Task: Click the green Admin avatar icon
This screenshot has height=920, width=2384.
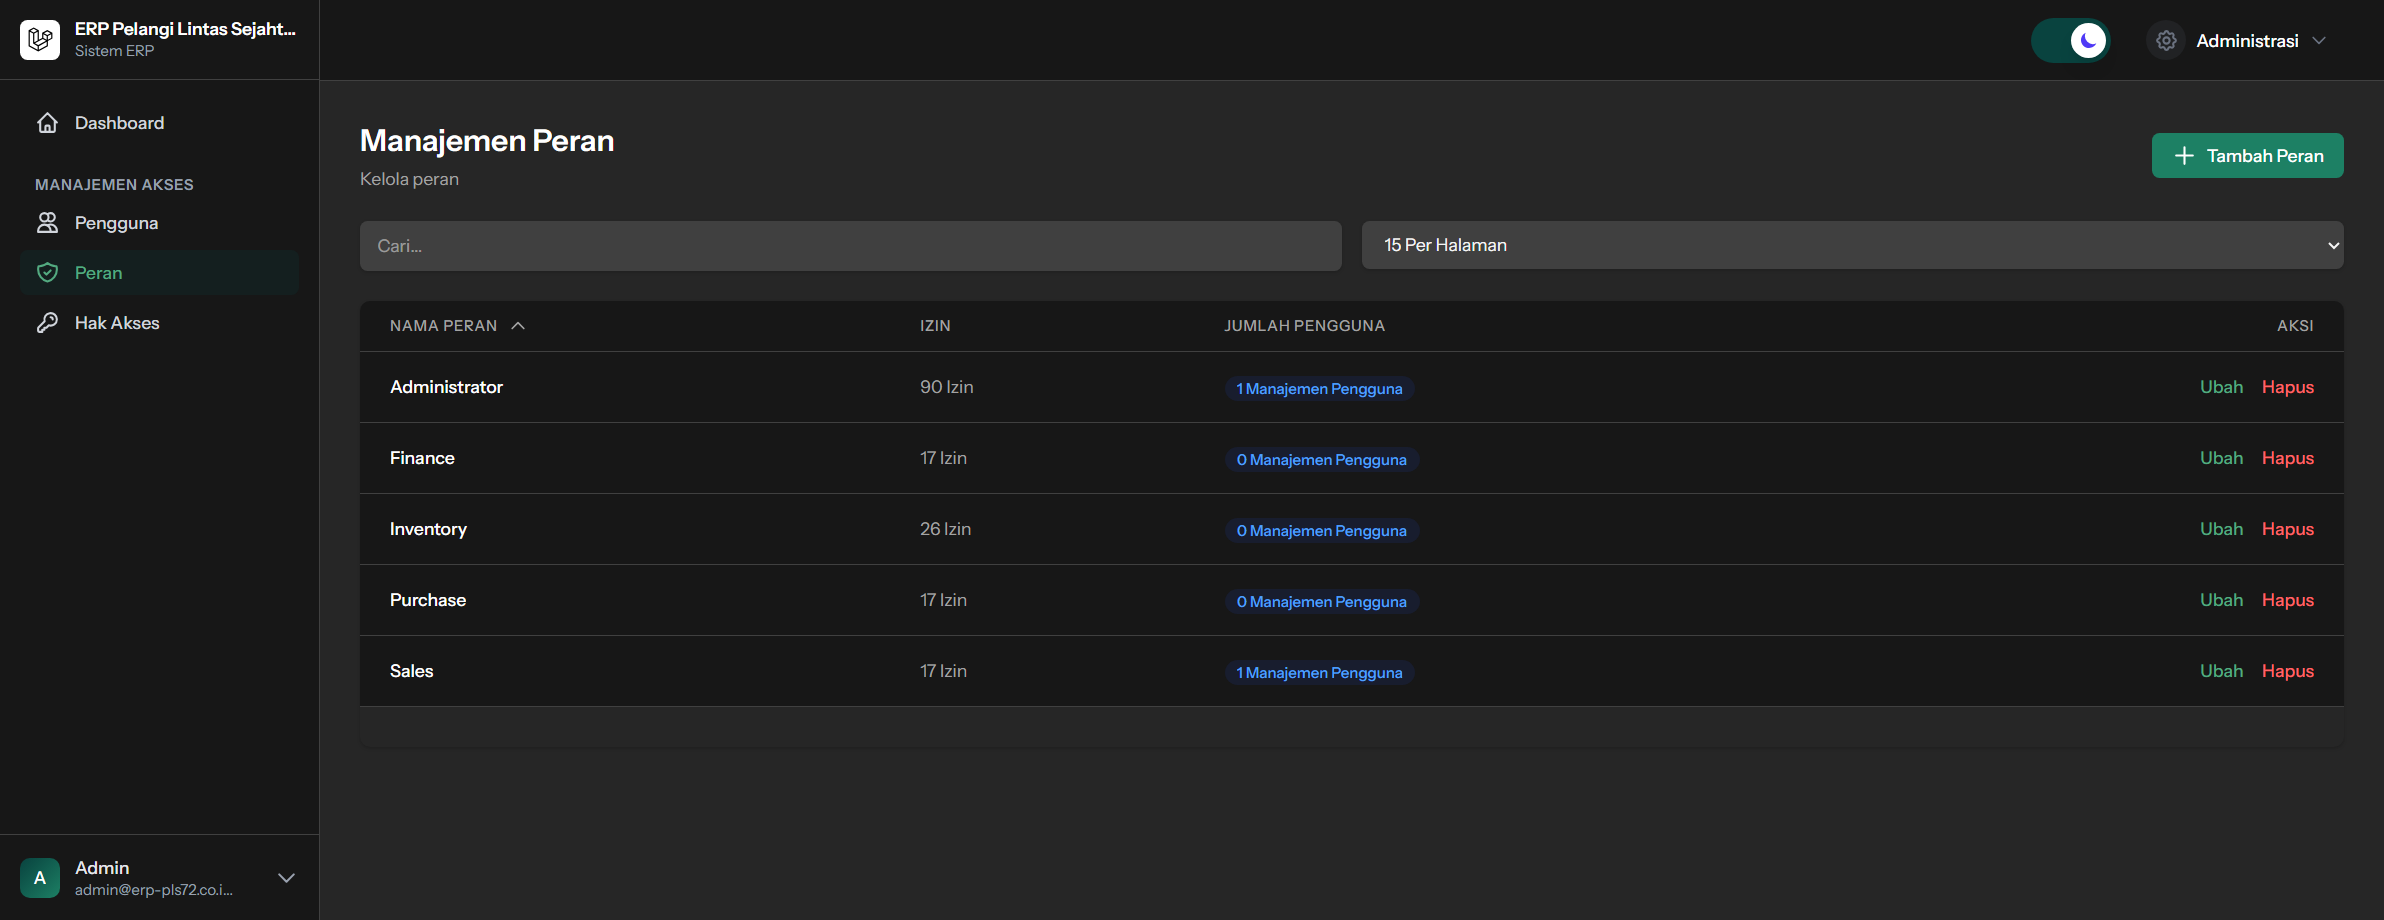Action: (40, 878)
